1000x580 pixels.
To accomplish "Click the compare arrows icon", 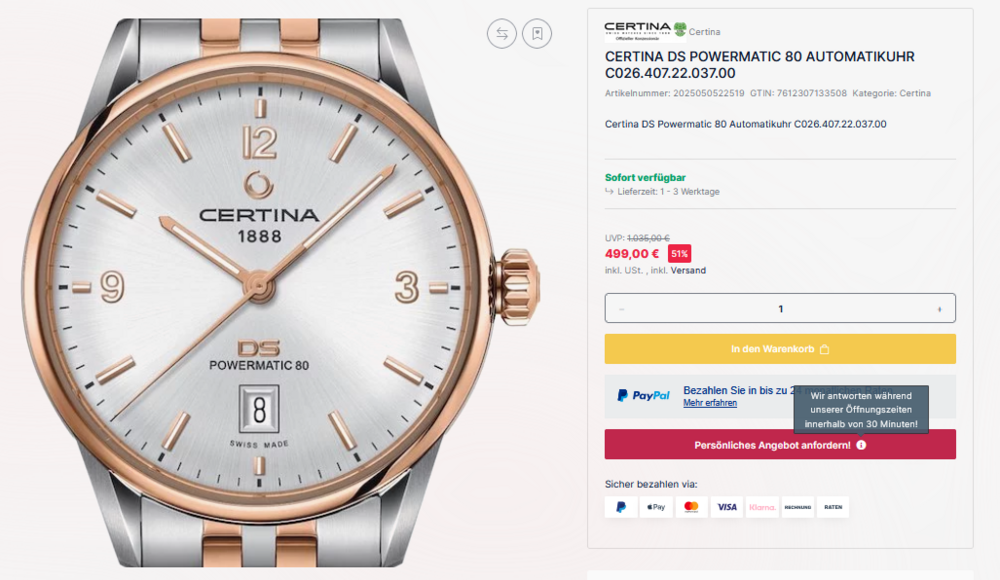I will 501,33.
